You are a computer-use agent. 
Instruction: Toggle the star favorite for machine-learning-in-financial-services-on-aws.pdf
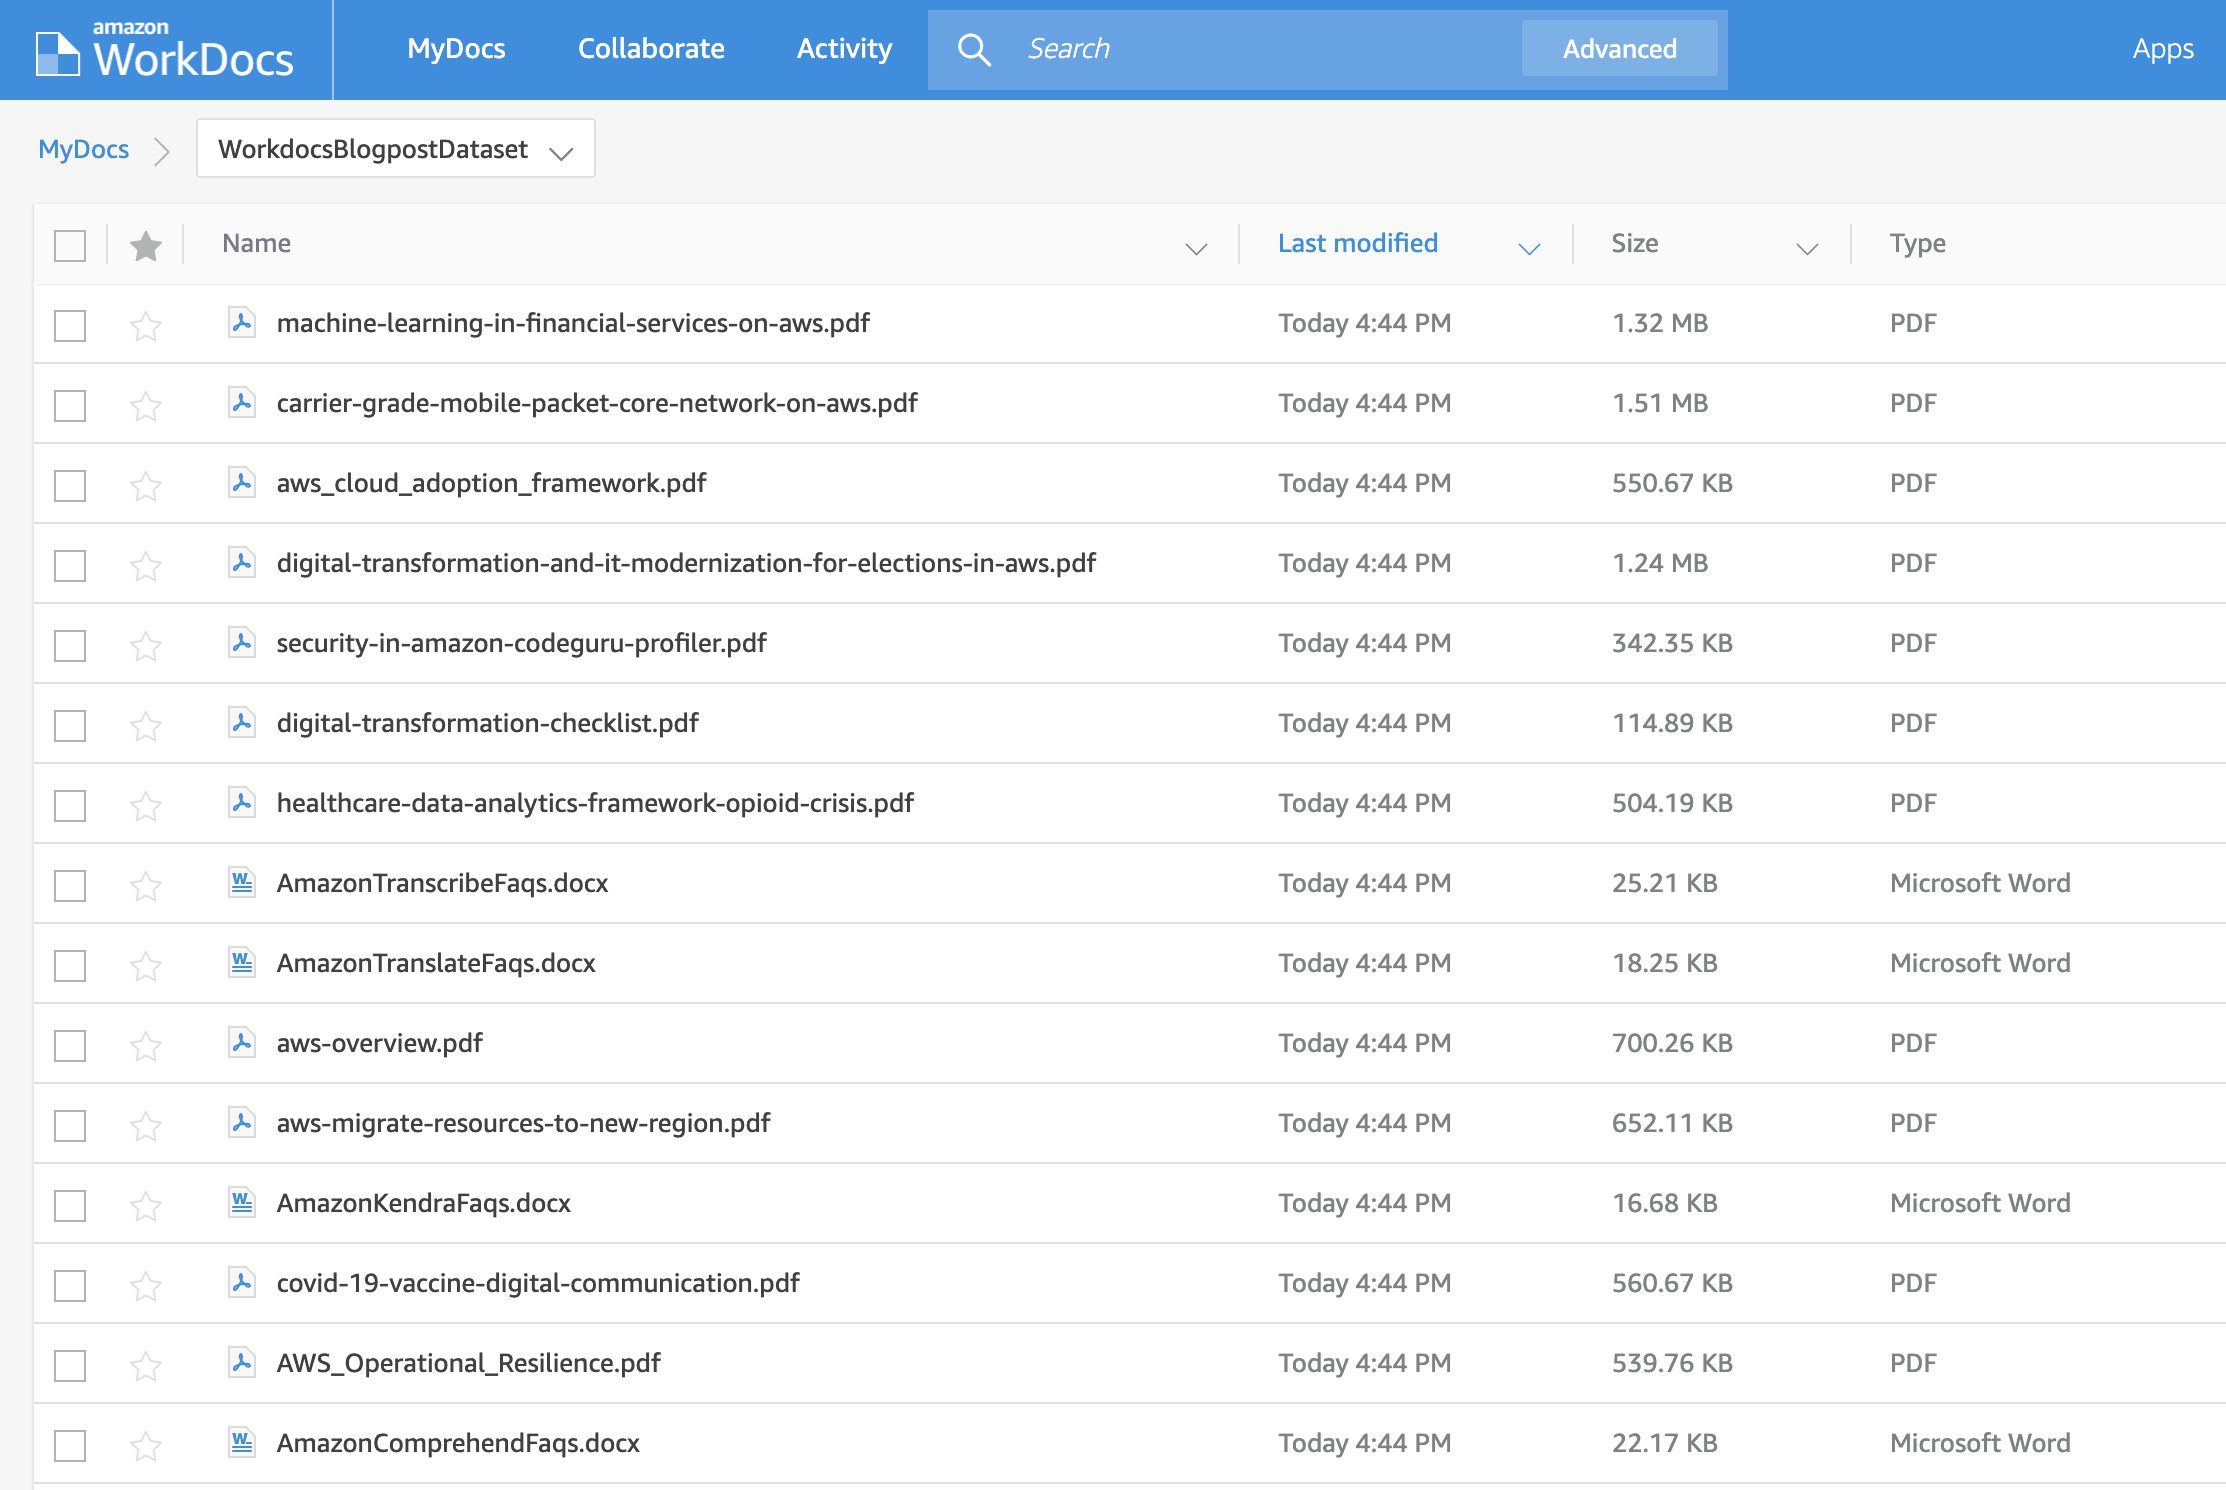coord(146,323)
